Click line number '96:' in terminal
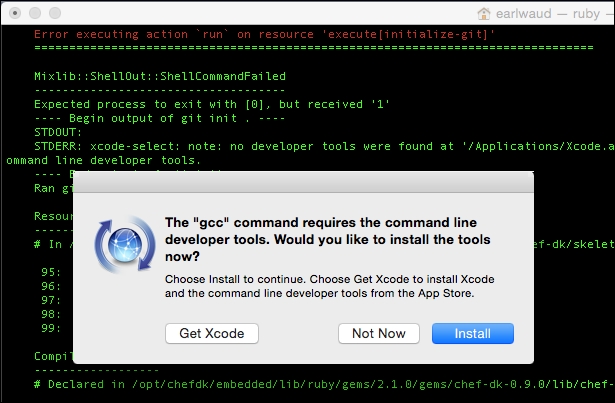The width and height of the screenshot is (615, 403). coord(51,286)
